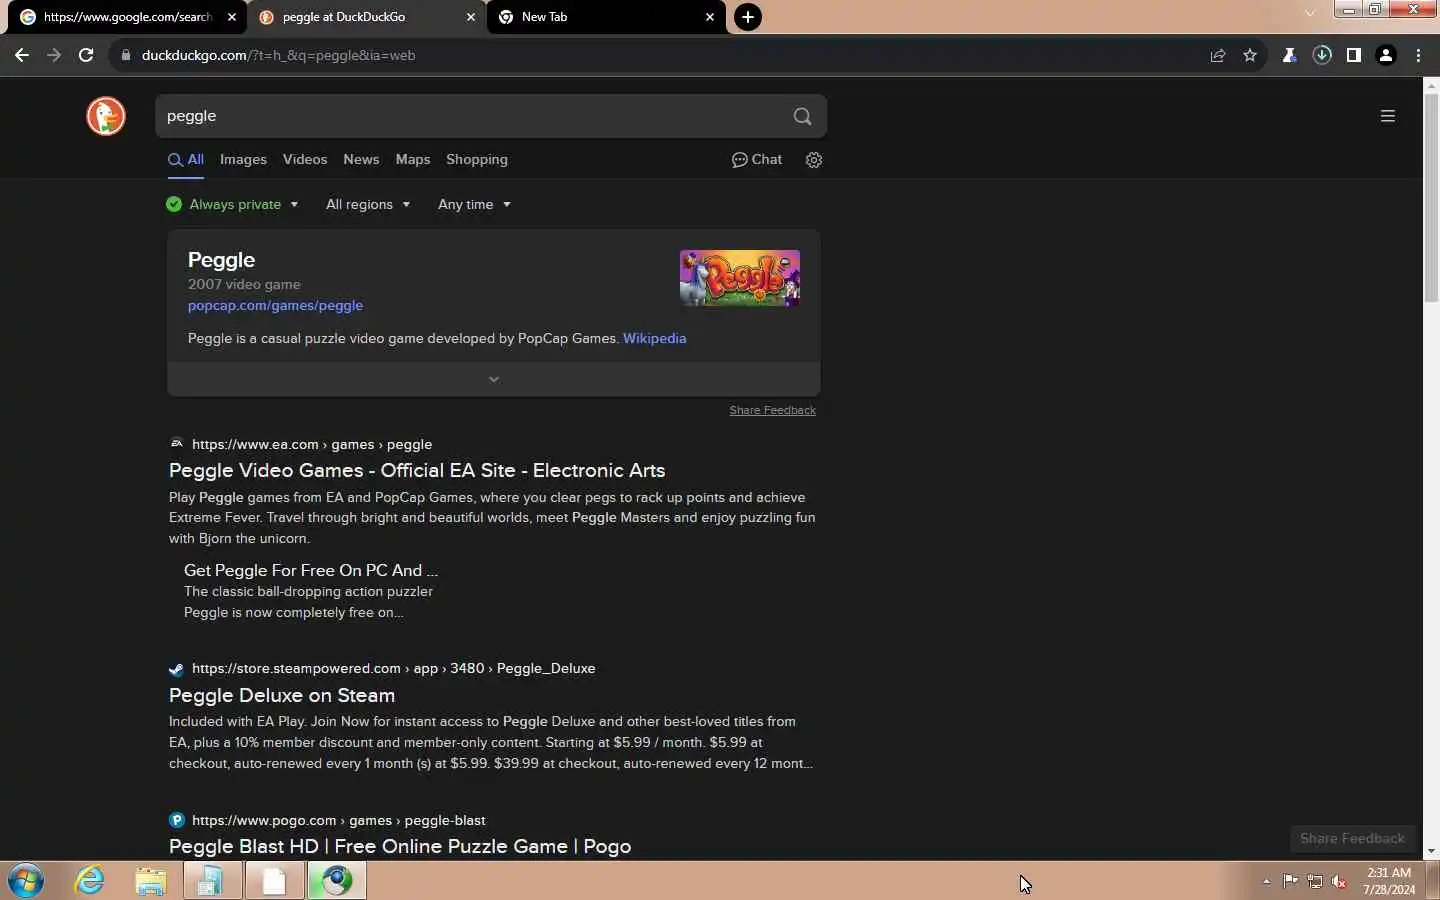Click the scrollbar down arrow
Screen dimensions: 1440x900
1431,851
